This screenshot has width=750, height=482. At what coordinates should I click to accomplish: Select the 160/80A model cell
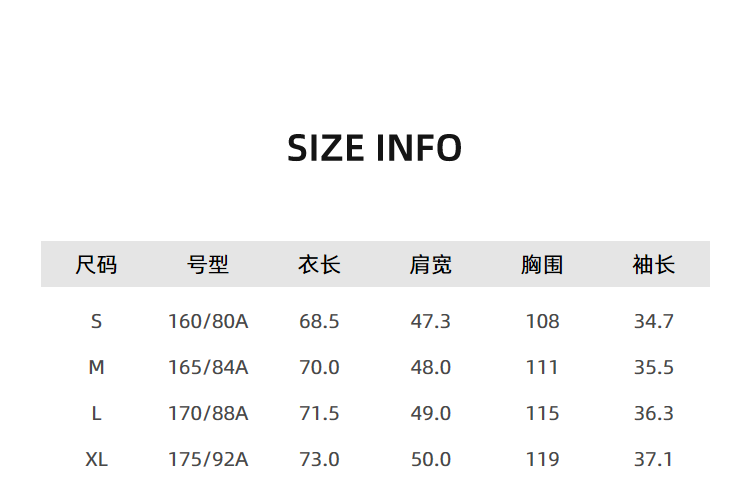[x=208, y=321]
